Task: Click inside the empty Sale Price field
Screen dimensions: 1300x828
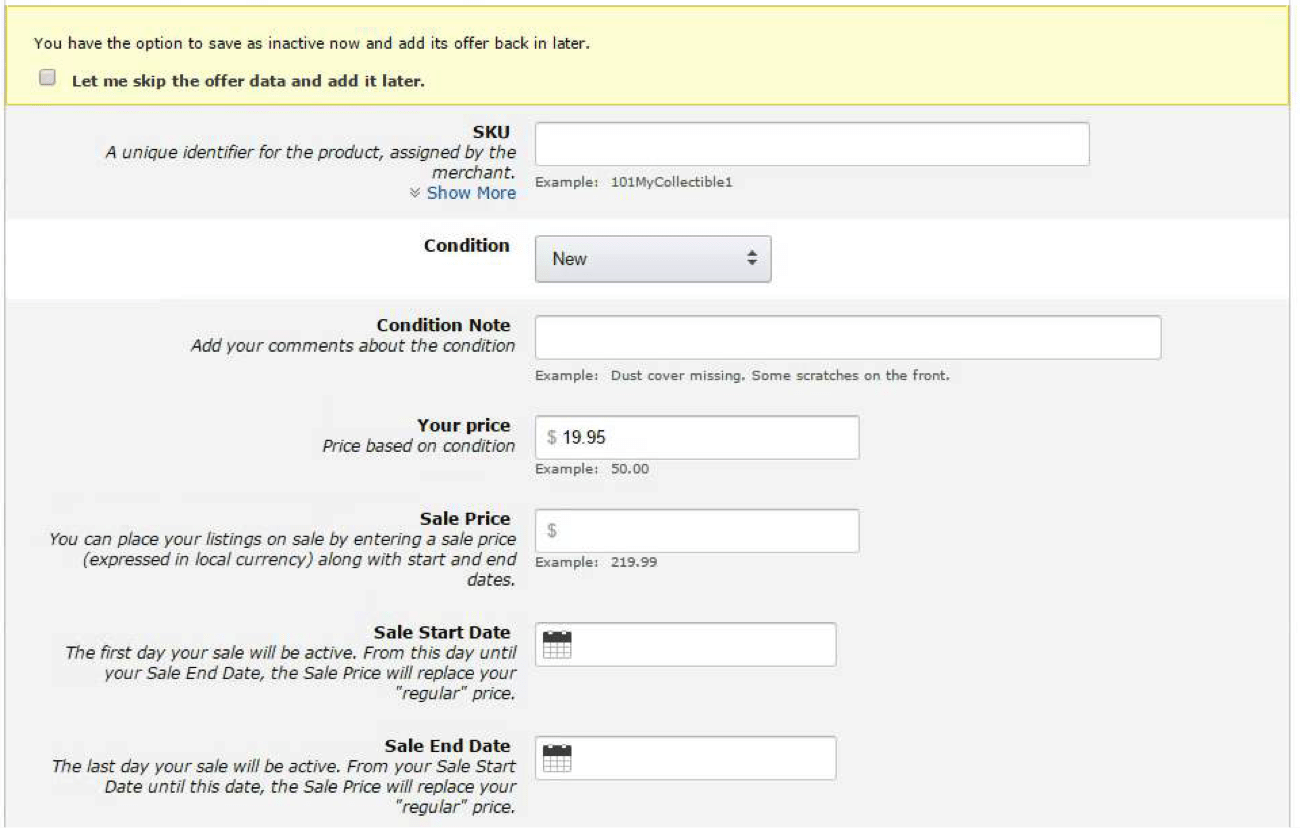Action: click(x=697, y=531)
